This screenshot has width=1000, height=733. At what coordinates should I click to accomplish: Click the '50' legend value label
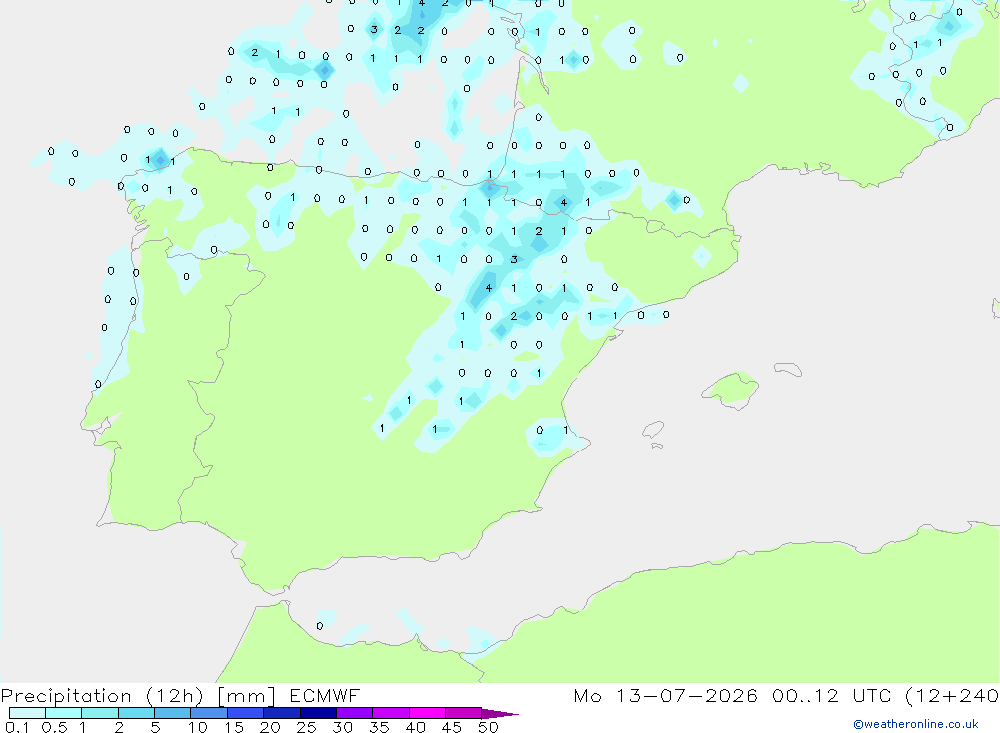(x=488, y=727)
